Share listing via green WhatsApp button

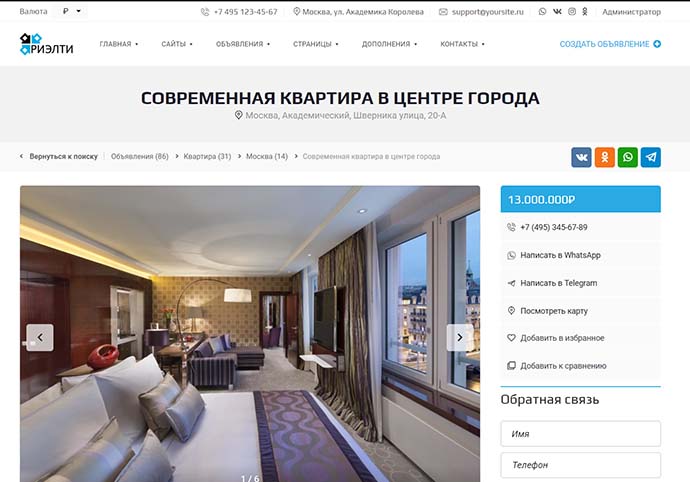coord(628,157)
